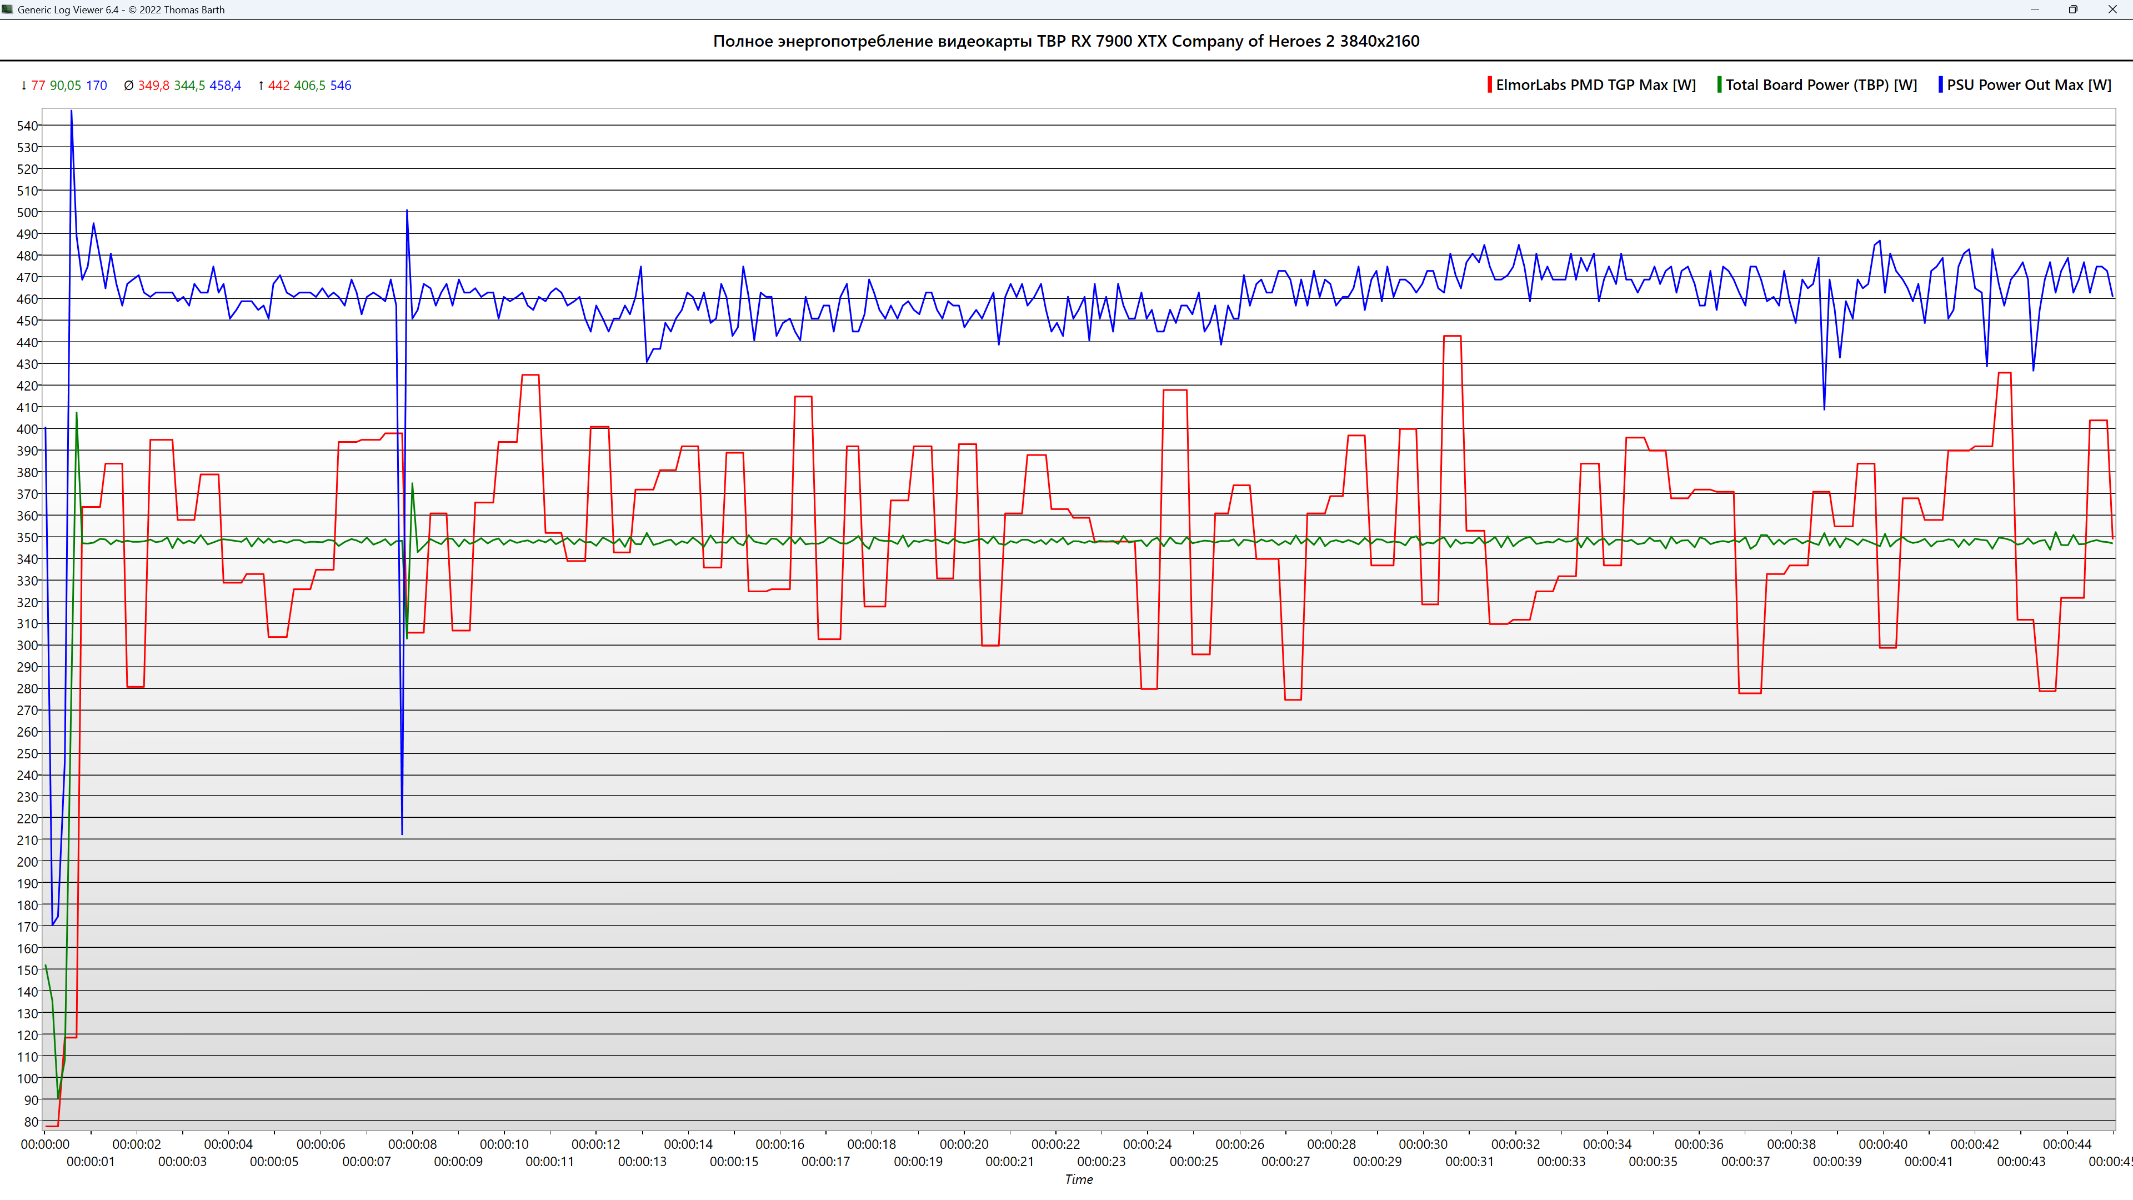
Task: Click the chart title about RX 7900 XTX
Action: coord(1066,41)
